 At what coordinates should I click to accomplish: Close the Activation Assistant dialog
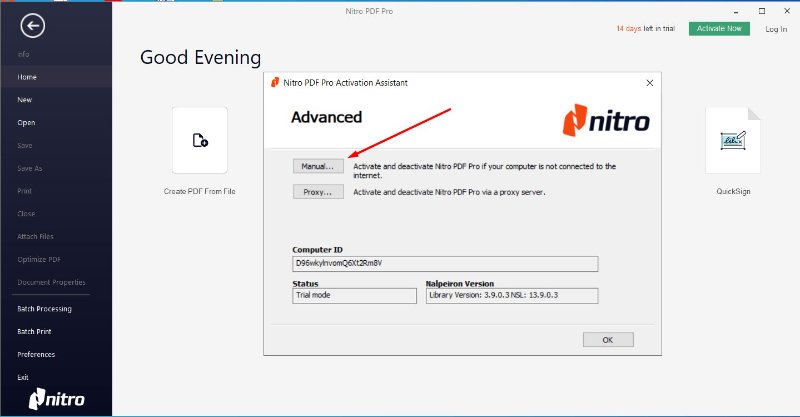[x=649, y=83]
